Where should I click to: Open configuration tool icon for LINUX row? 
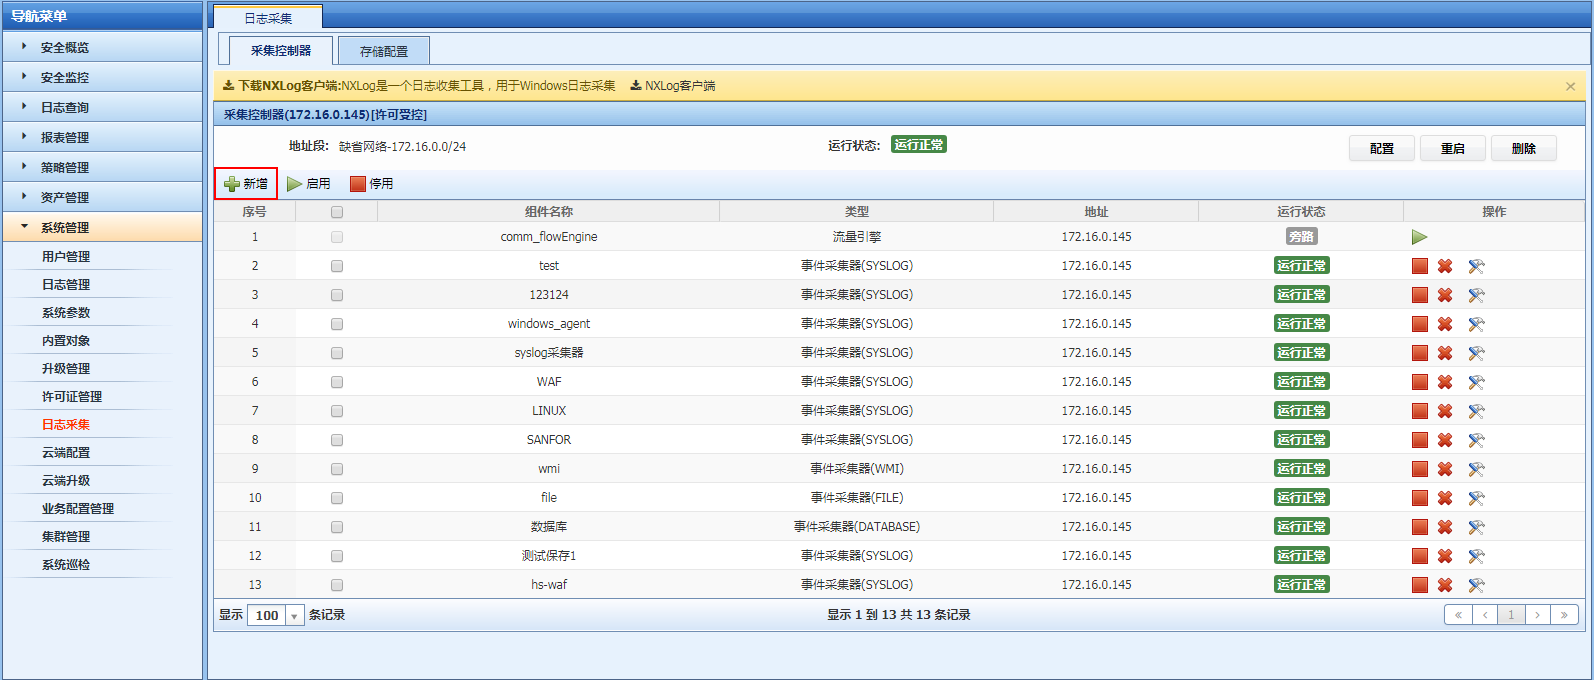(x=1476, y=411)
